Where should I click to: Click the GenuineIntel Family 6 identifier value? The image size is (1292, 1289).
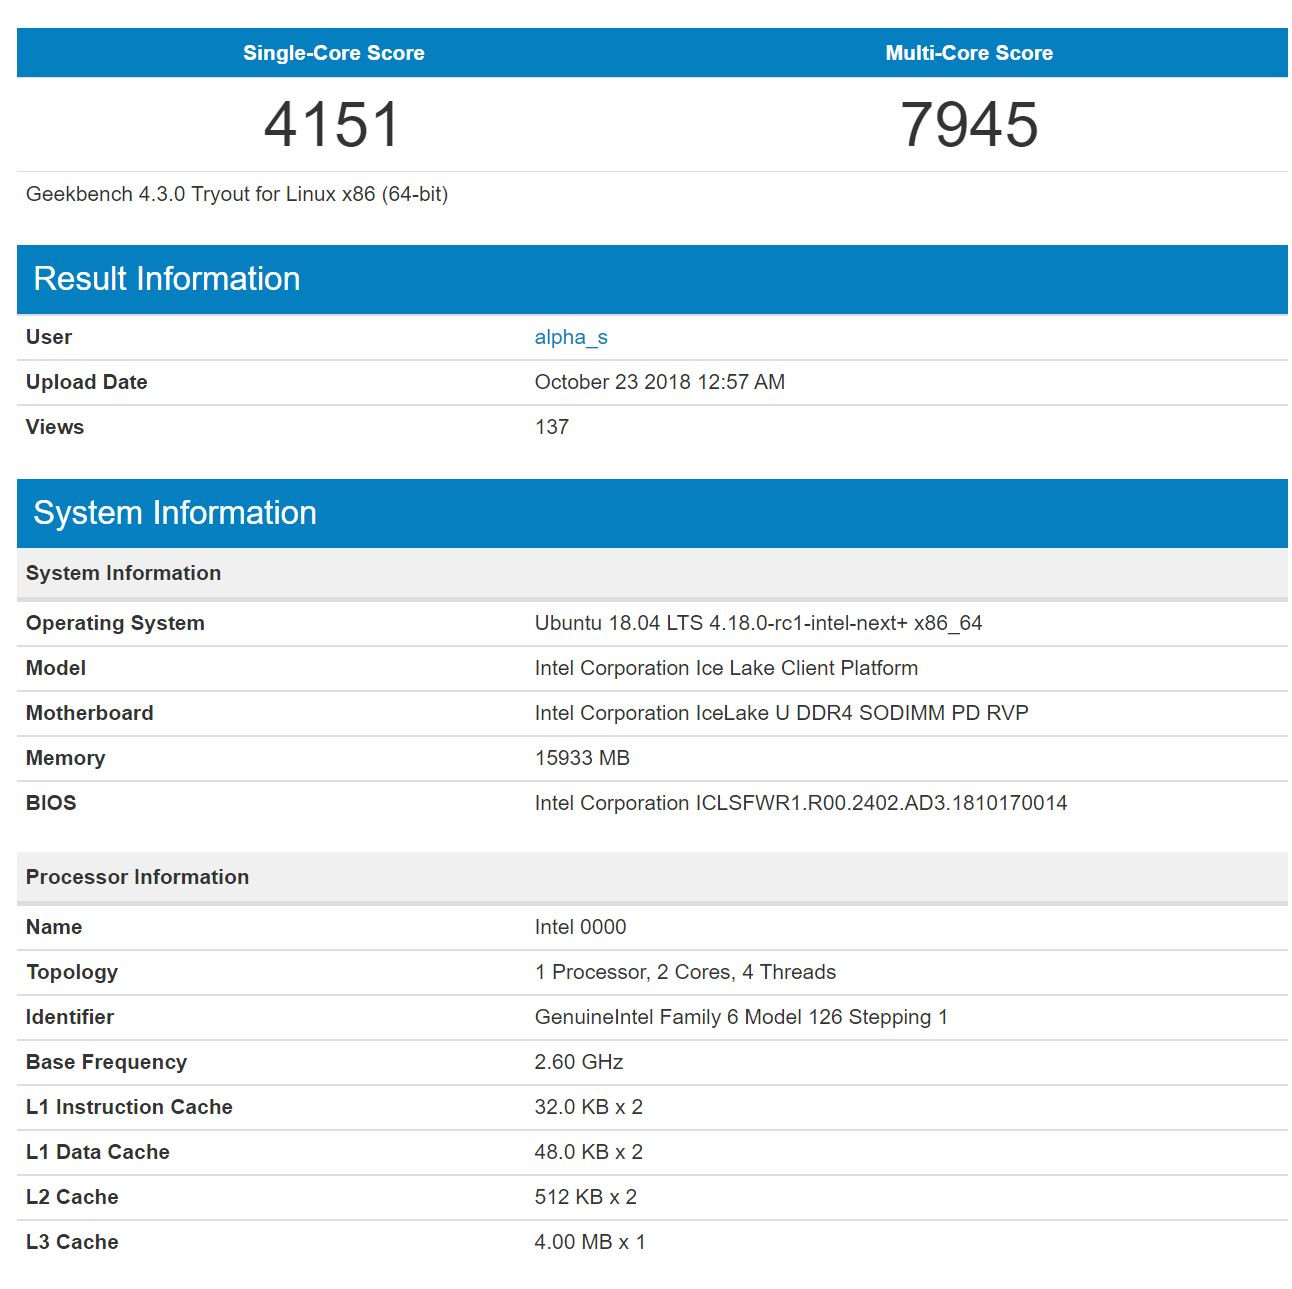(740, 1017)
